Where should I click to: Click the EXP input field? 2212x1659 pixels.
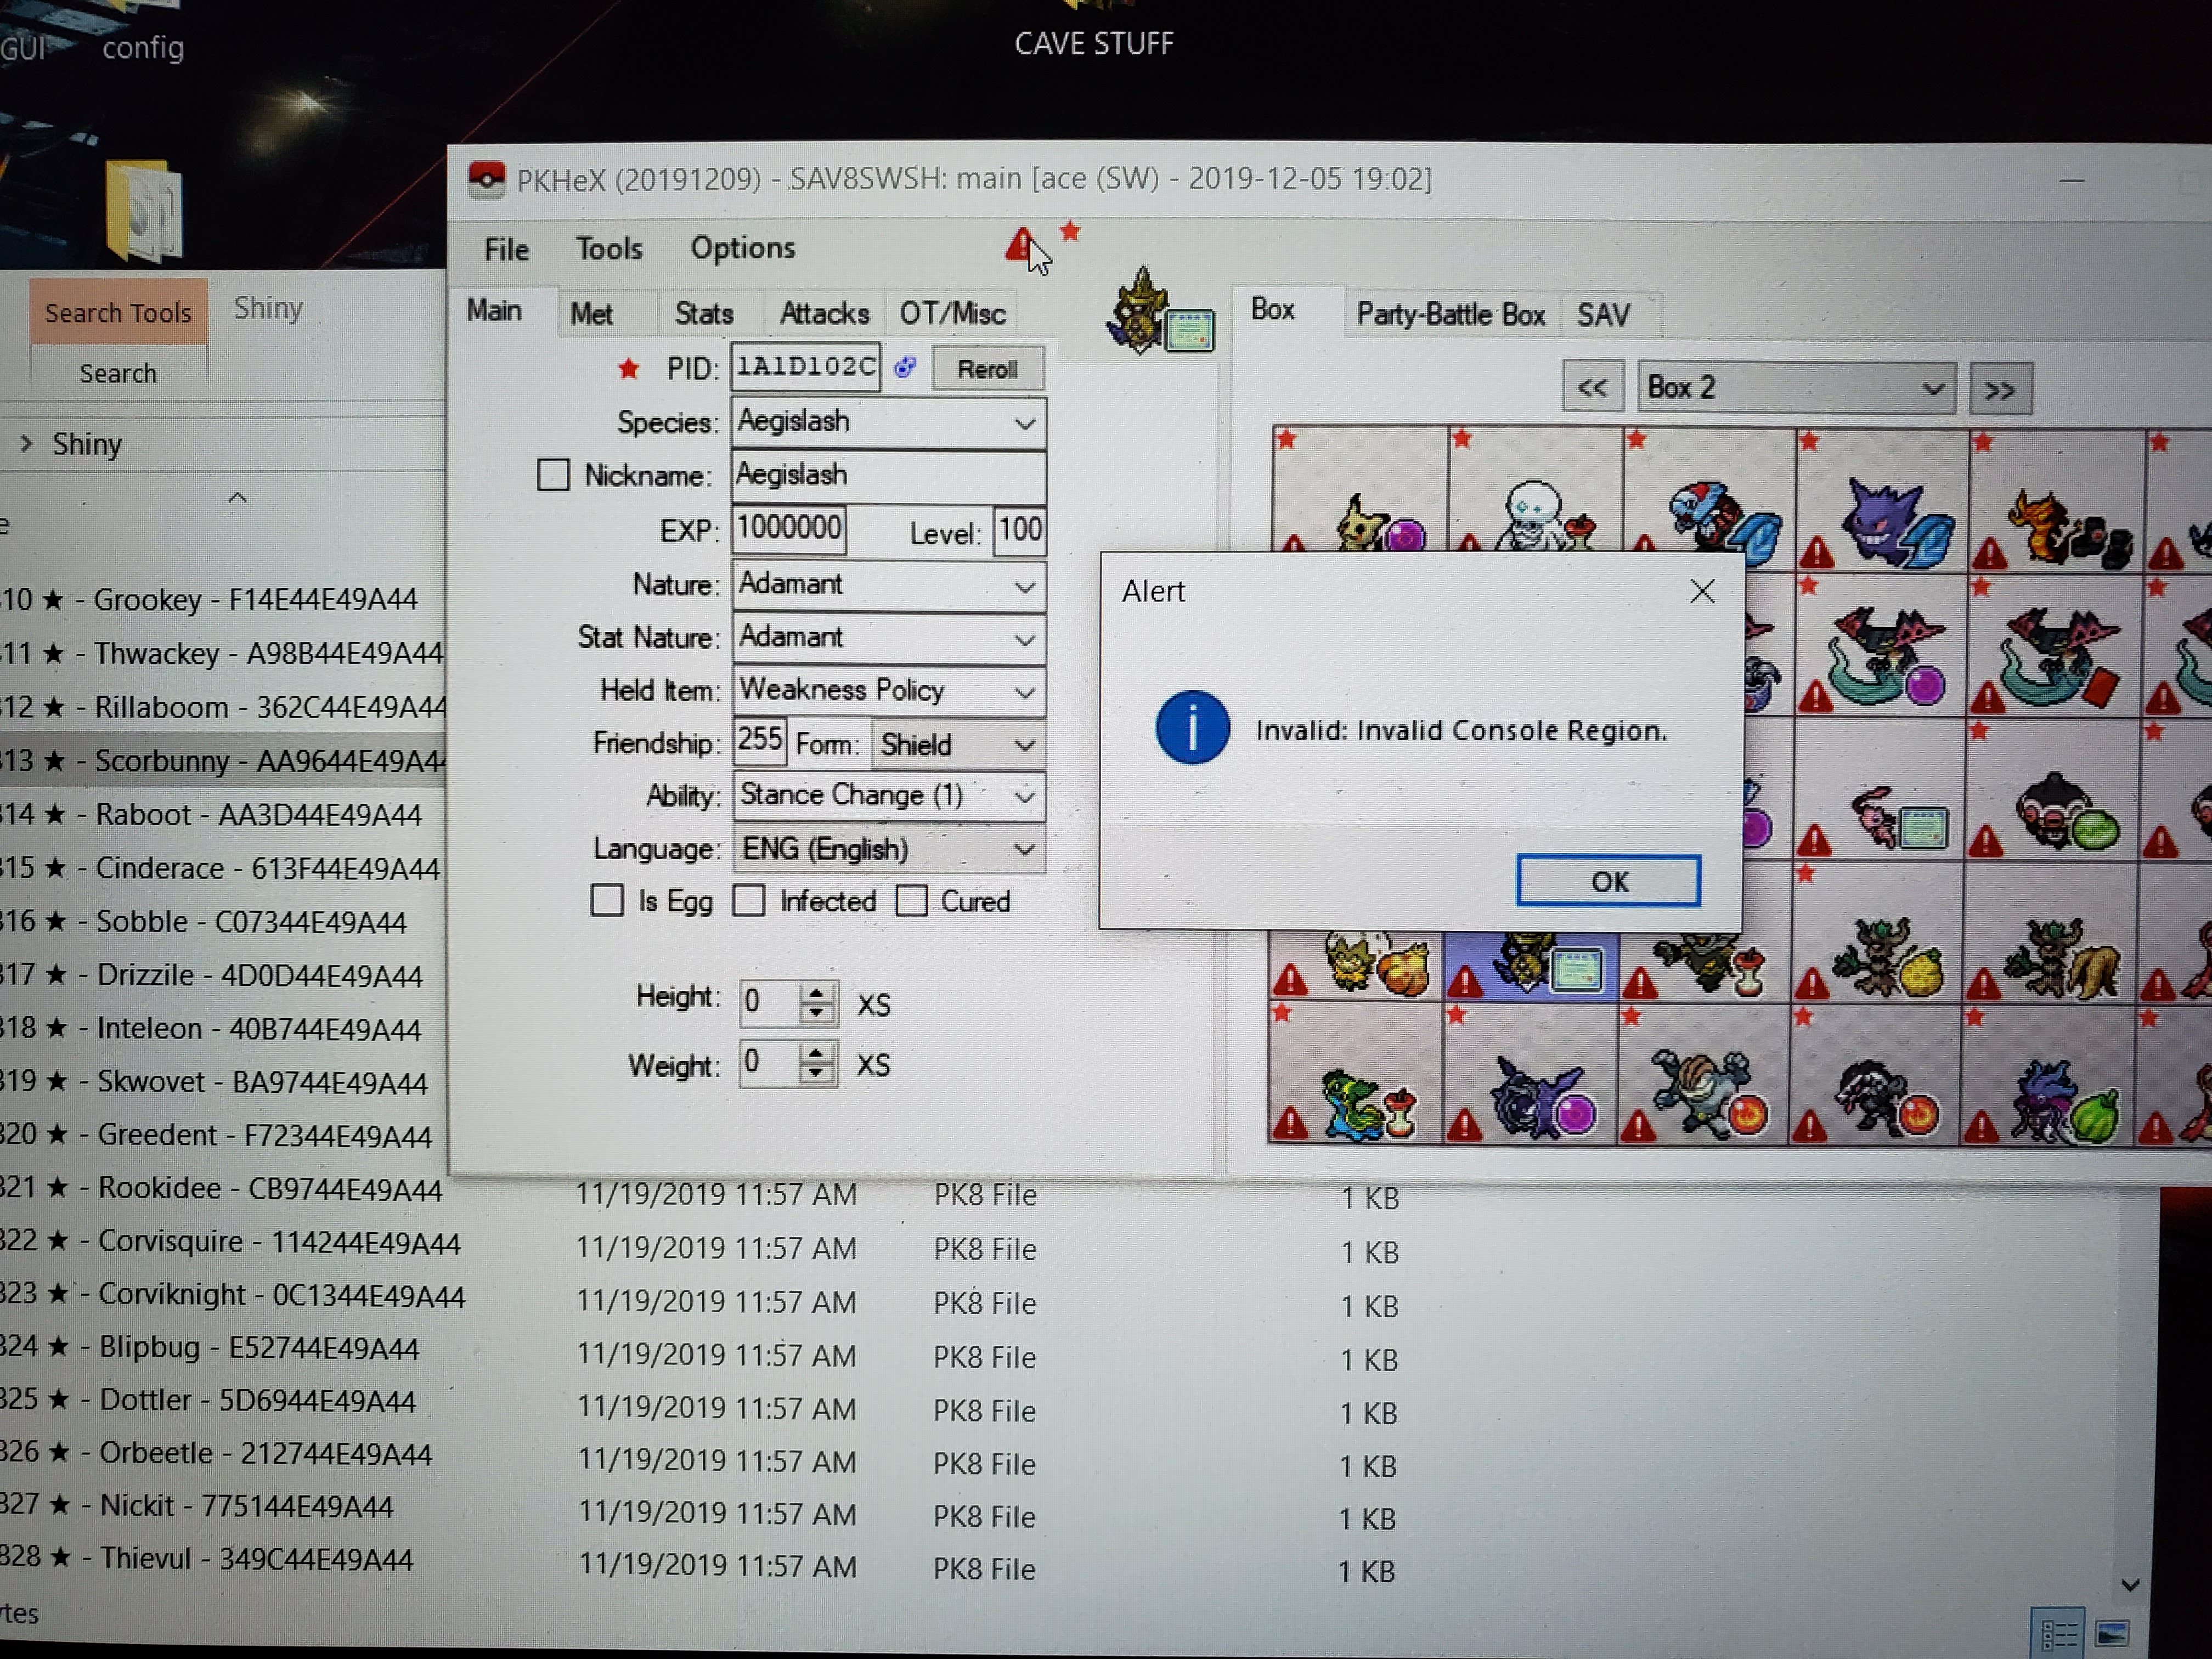point(789,528)
